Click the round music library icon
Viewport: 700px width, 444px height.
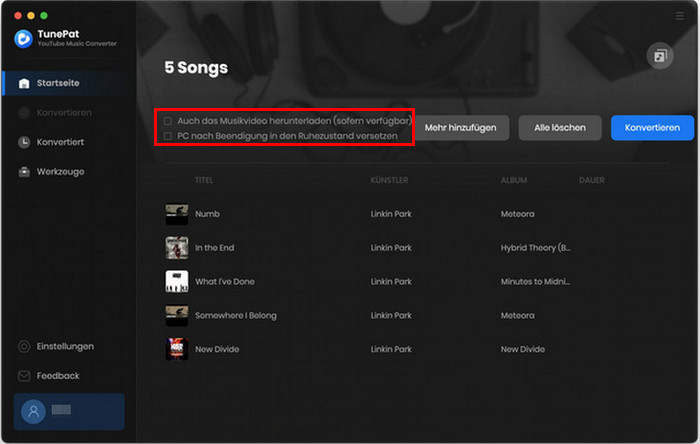tap(660, 56)
